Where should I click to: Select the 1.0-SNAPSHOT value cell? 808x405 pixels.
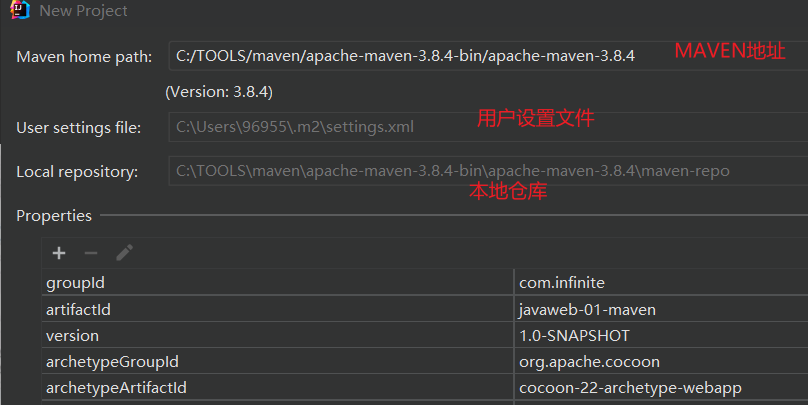[661, 335]
